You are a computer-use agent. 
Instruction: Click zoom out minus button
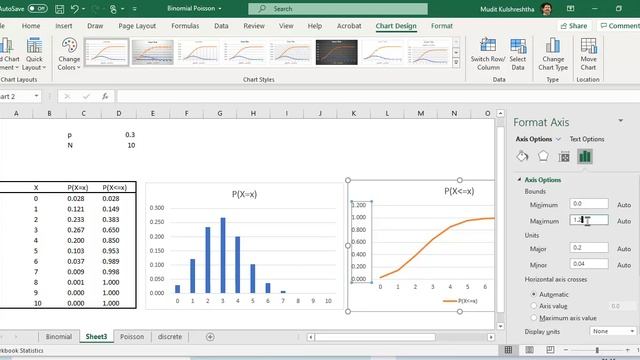point(566,350)
